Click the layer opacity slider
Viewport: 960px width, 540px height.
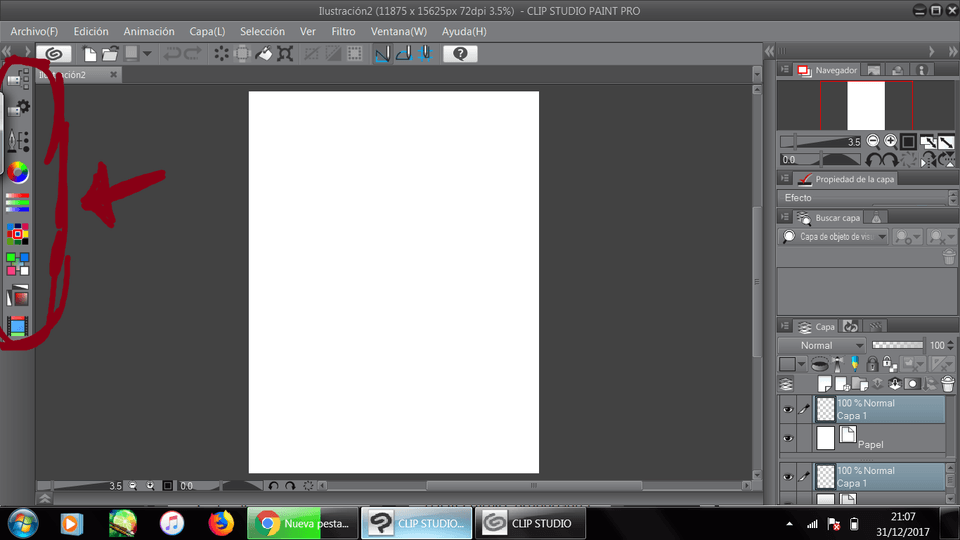coord(898,345)
